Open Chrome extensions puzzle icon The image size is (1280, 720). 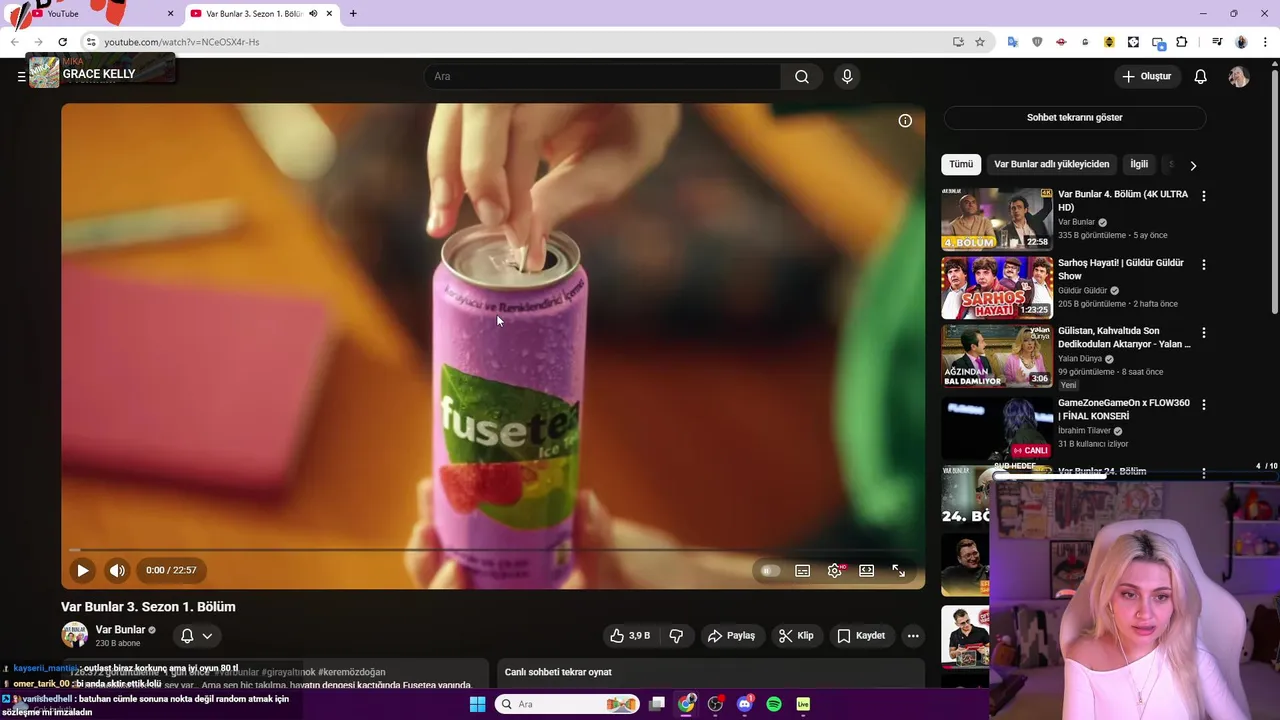tap(1182, 42)
